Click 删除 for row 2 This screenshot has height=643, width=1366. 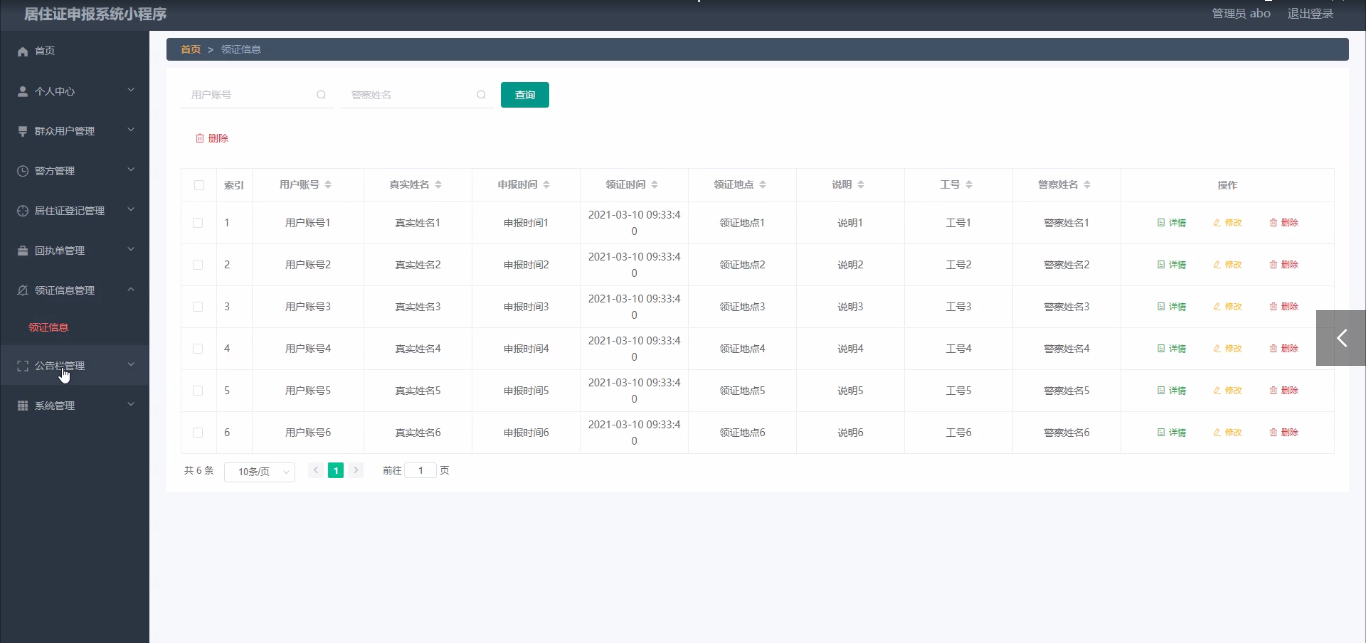(x=1284, y=265)
